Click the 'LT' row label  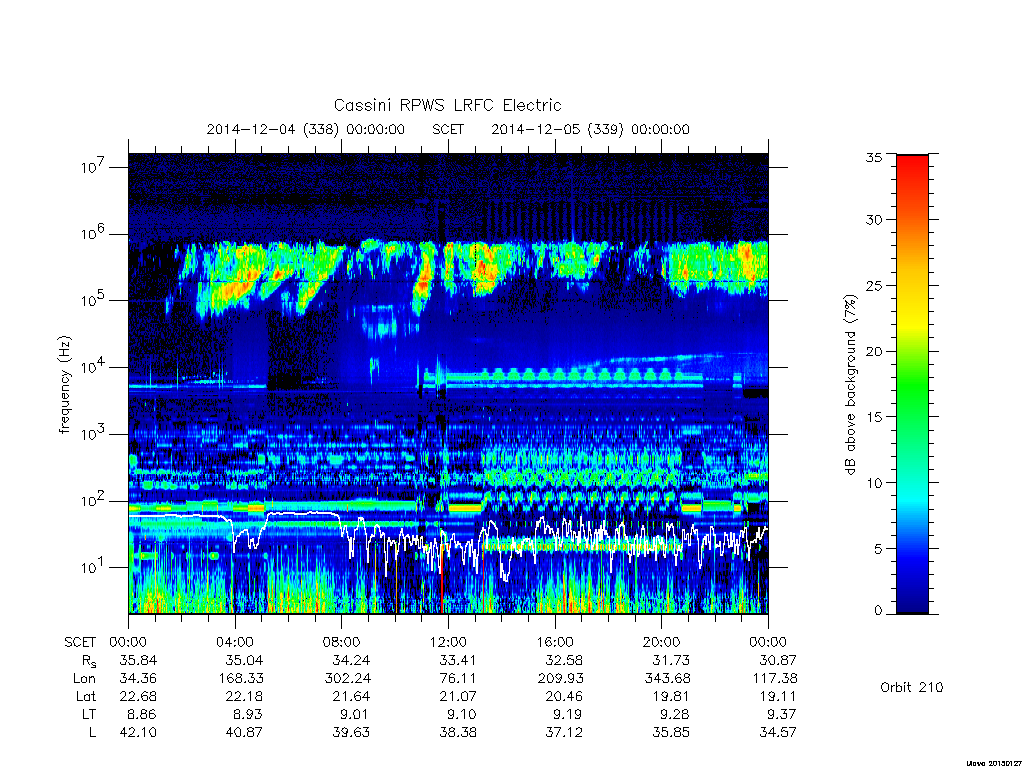(89, 714)
